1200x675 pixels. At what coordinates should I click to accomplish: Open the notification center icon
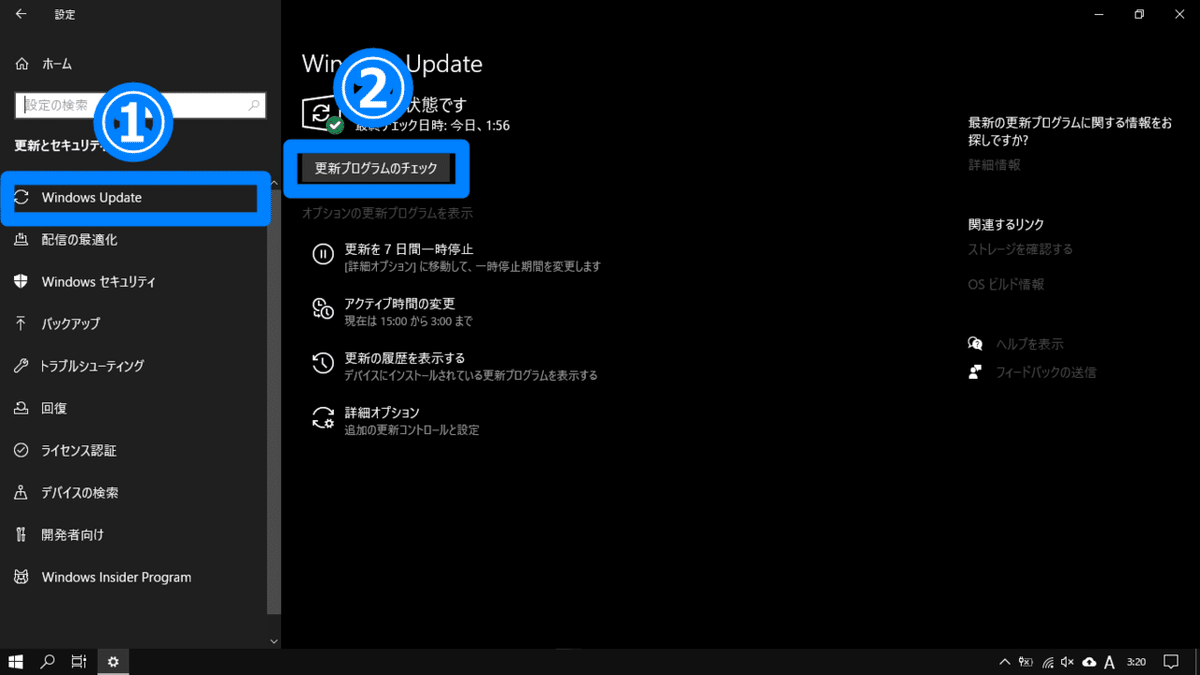(1171, 662)
